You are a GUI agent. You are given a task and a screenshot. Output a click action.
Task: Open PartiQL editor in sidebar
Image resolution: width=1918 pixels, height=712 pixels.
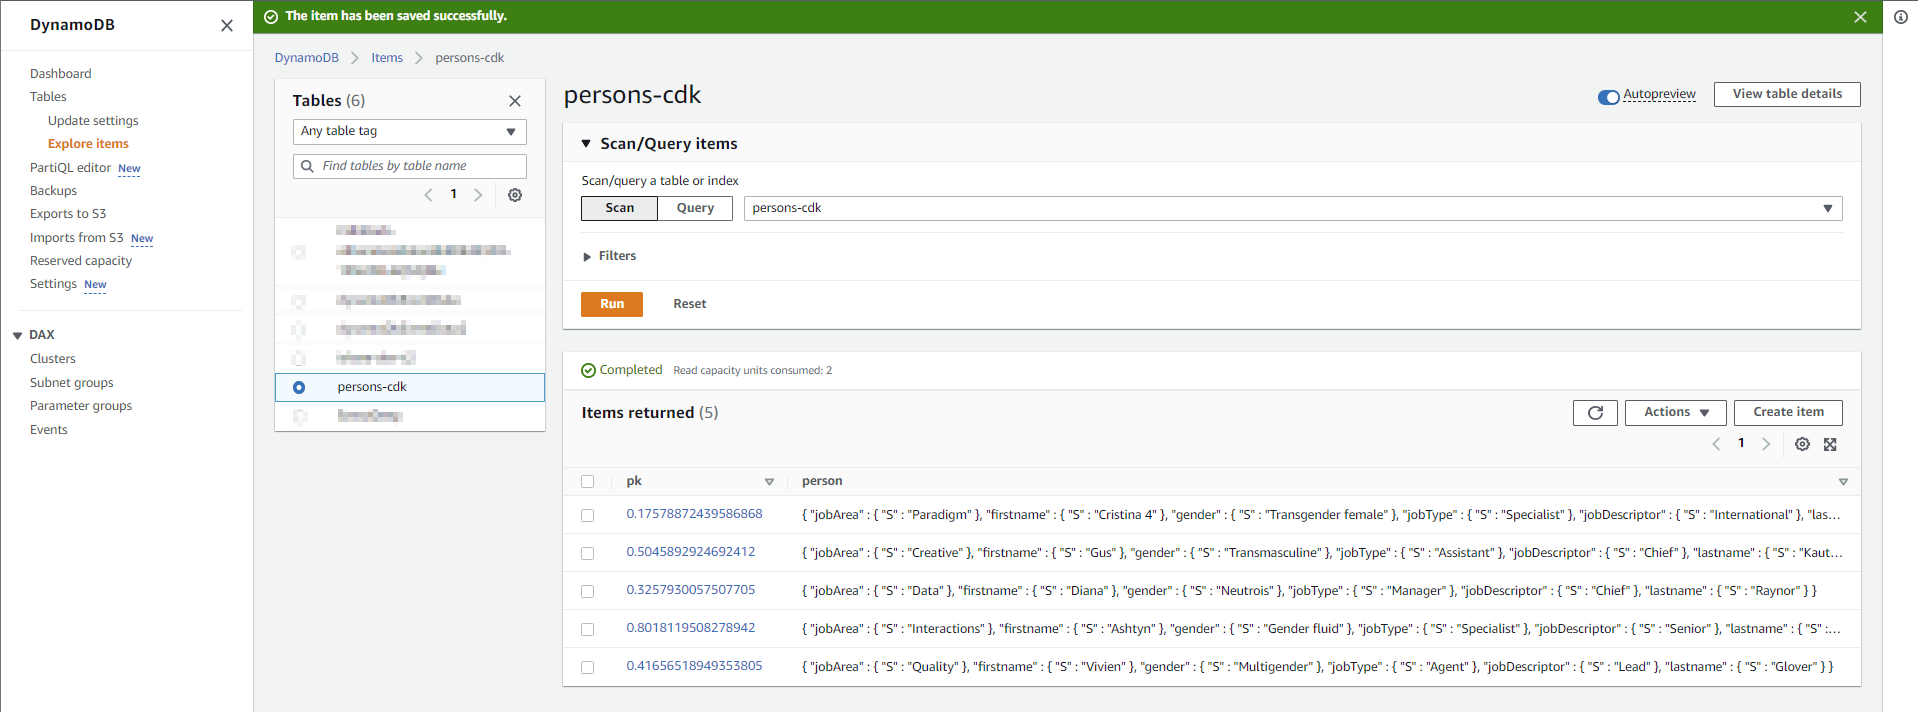70,168
